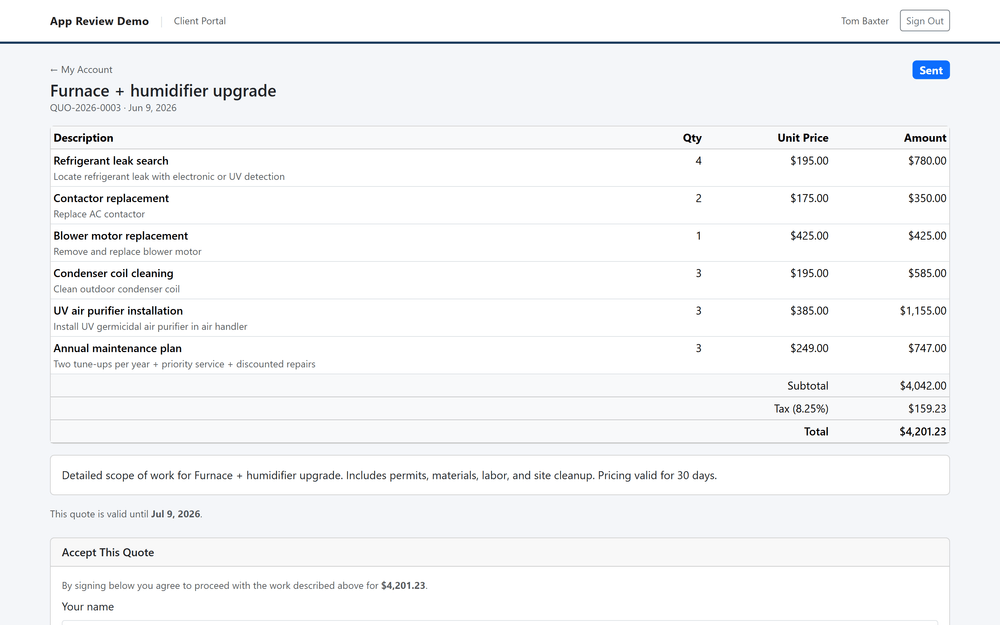The height and width of the screenshot is (625, 1000).
Task: Open the App Review Demo brand link
Action: point(99,21)
